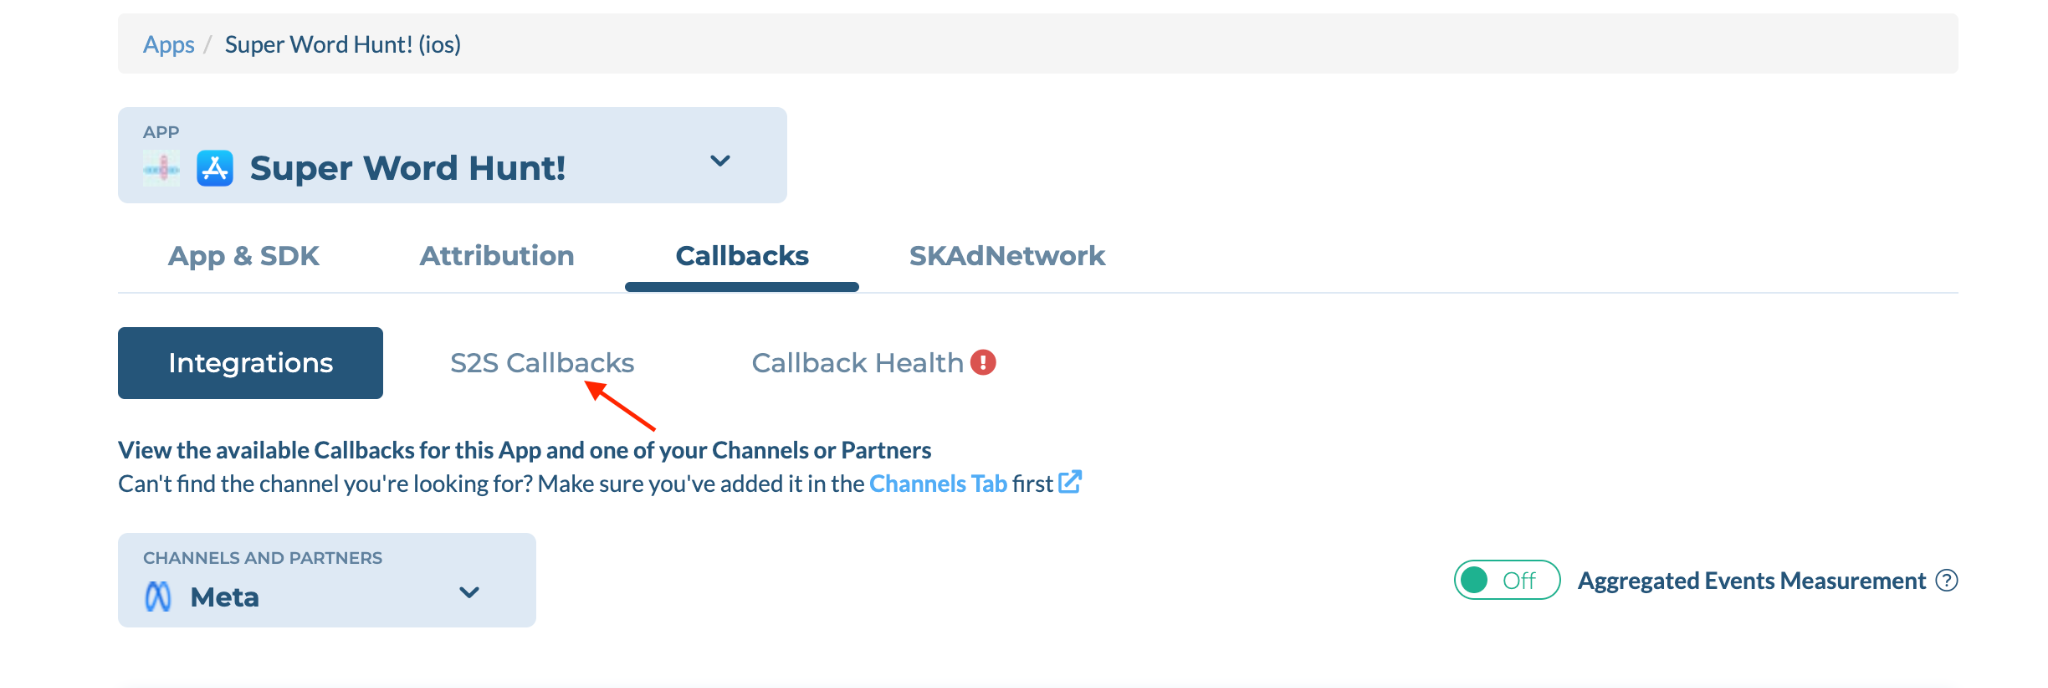Viewport: 2048px width, 688px height.
Task: Click the App Store icon beside Super Word Hunt!
Action: [x=215, y=168]
